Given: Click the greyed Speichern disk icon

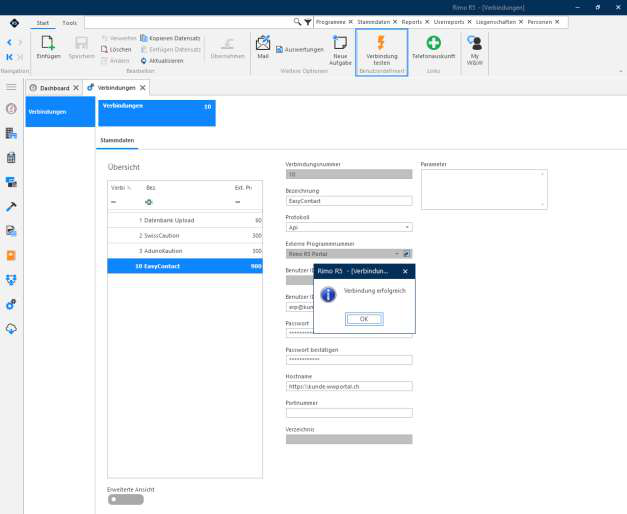Looking at the screenshot, I should pos(81,43).
